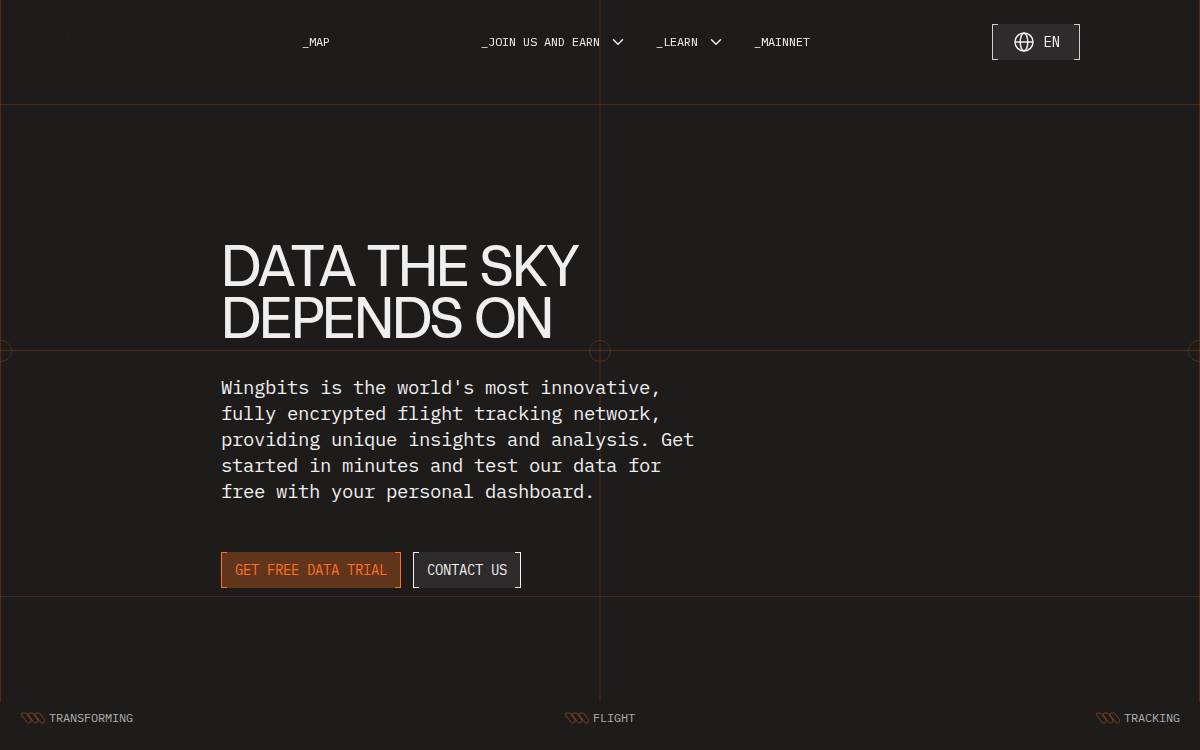Expand the chevron next to _LEARN

tap(716, 42)
